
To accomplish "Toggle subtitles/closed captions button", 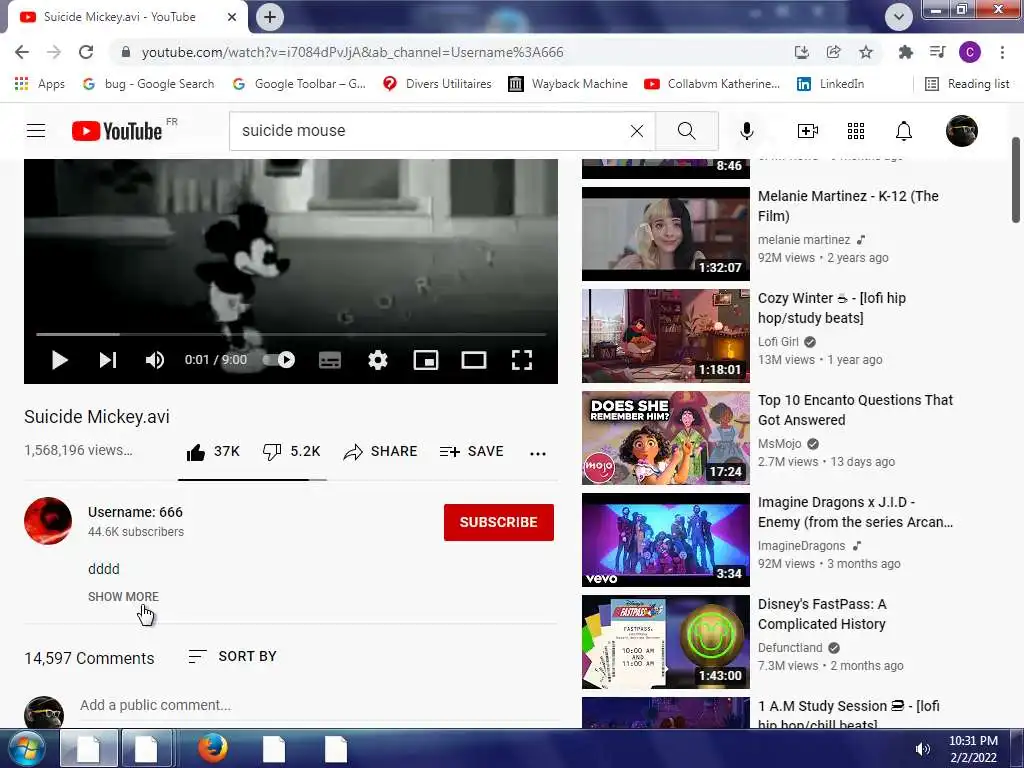I will coord(330,360).
